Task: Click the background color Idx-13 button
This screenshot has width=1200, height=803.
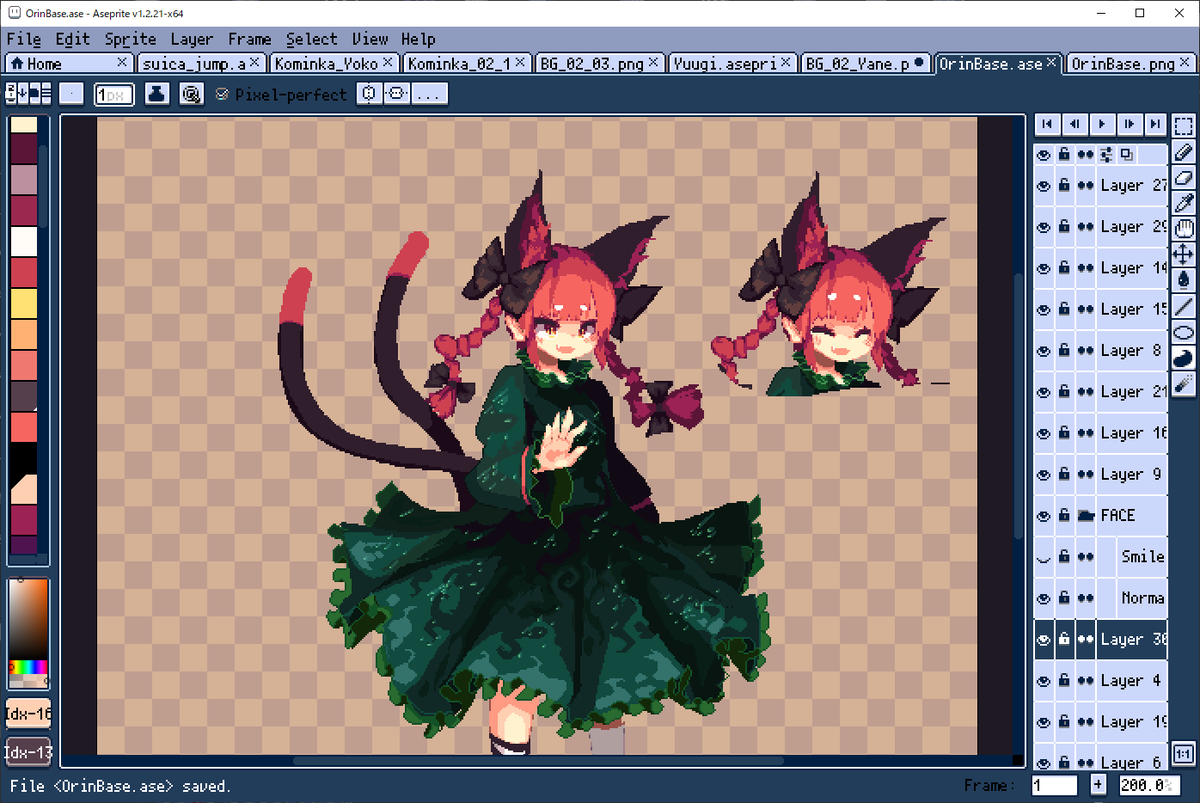Action: 28,752
